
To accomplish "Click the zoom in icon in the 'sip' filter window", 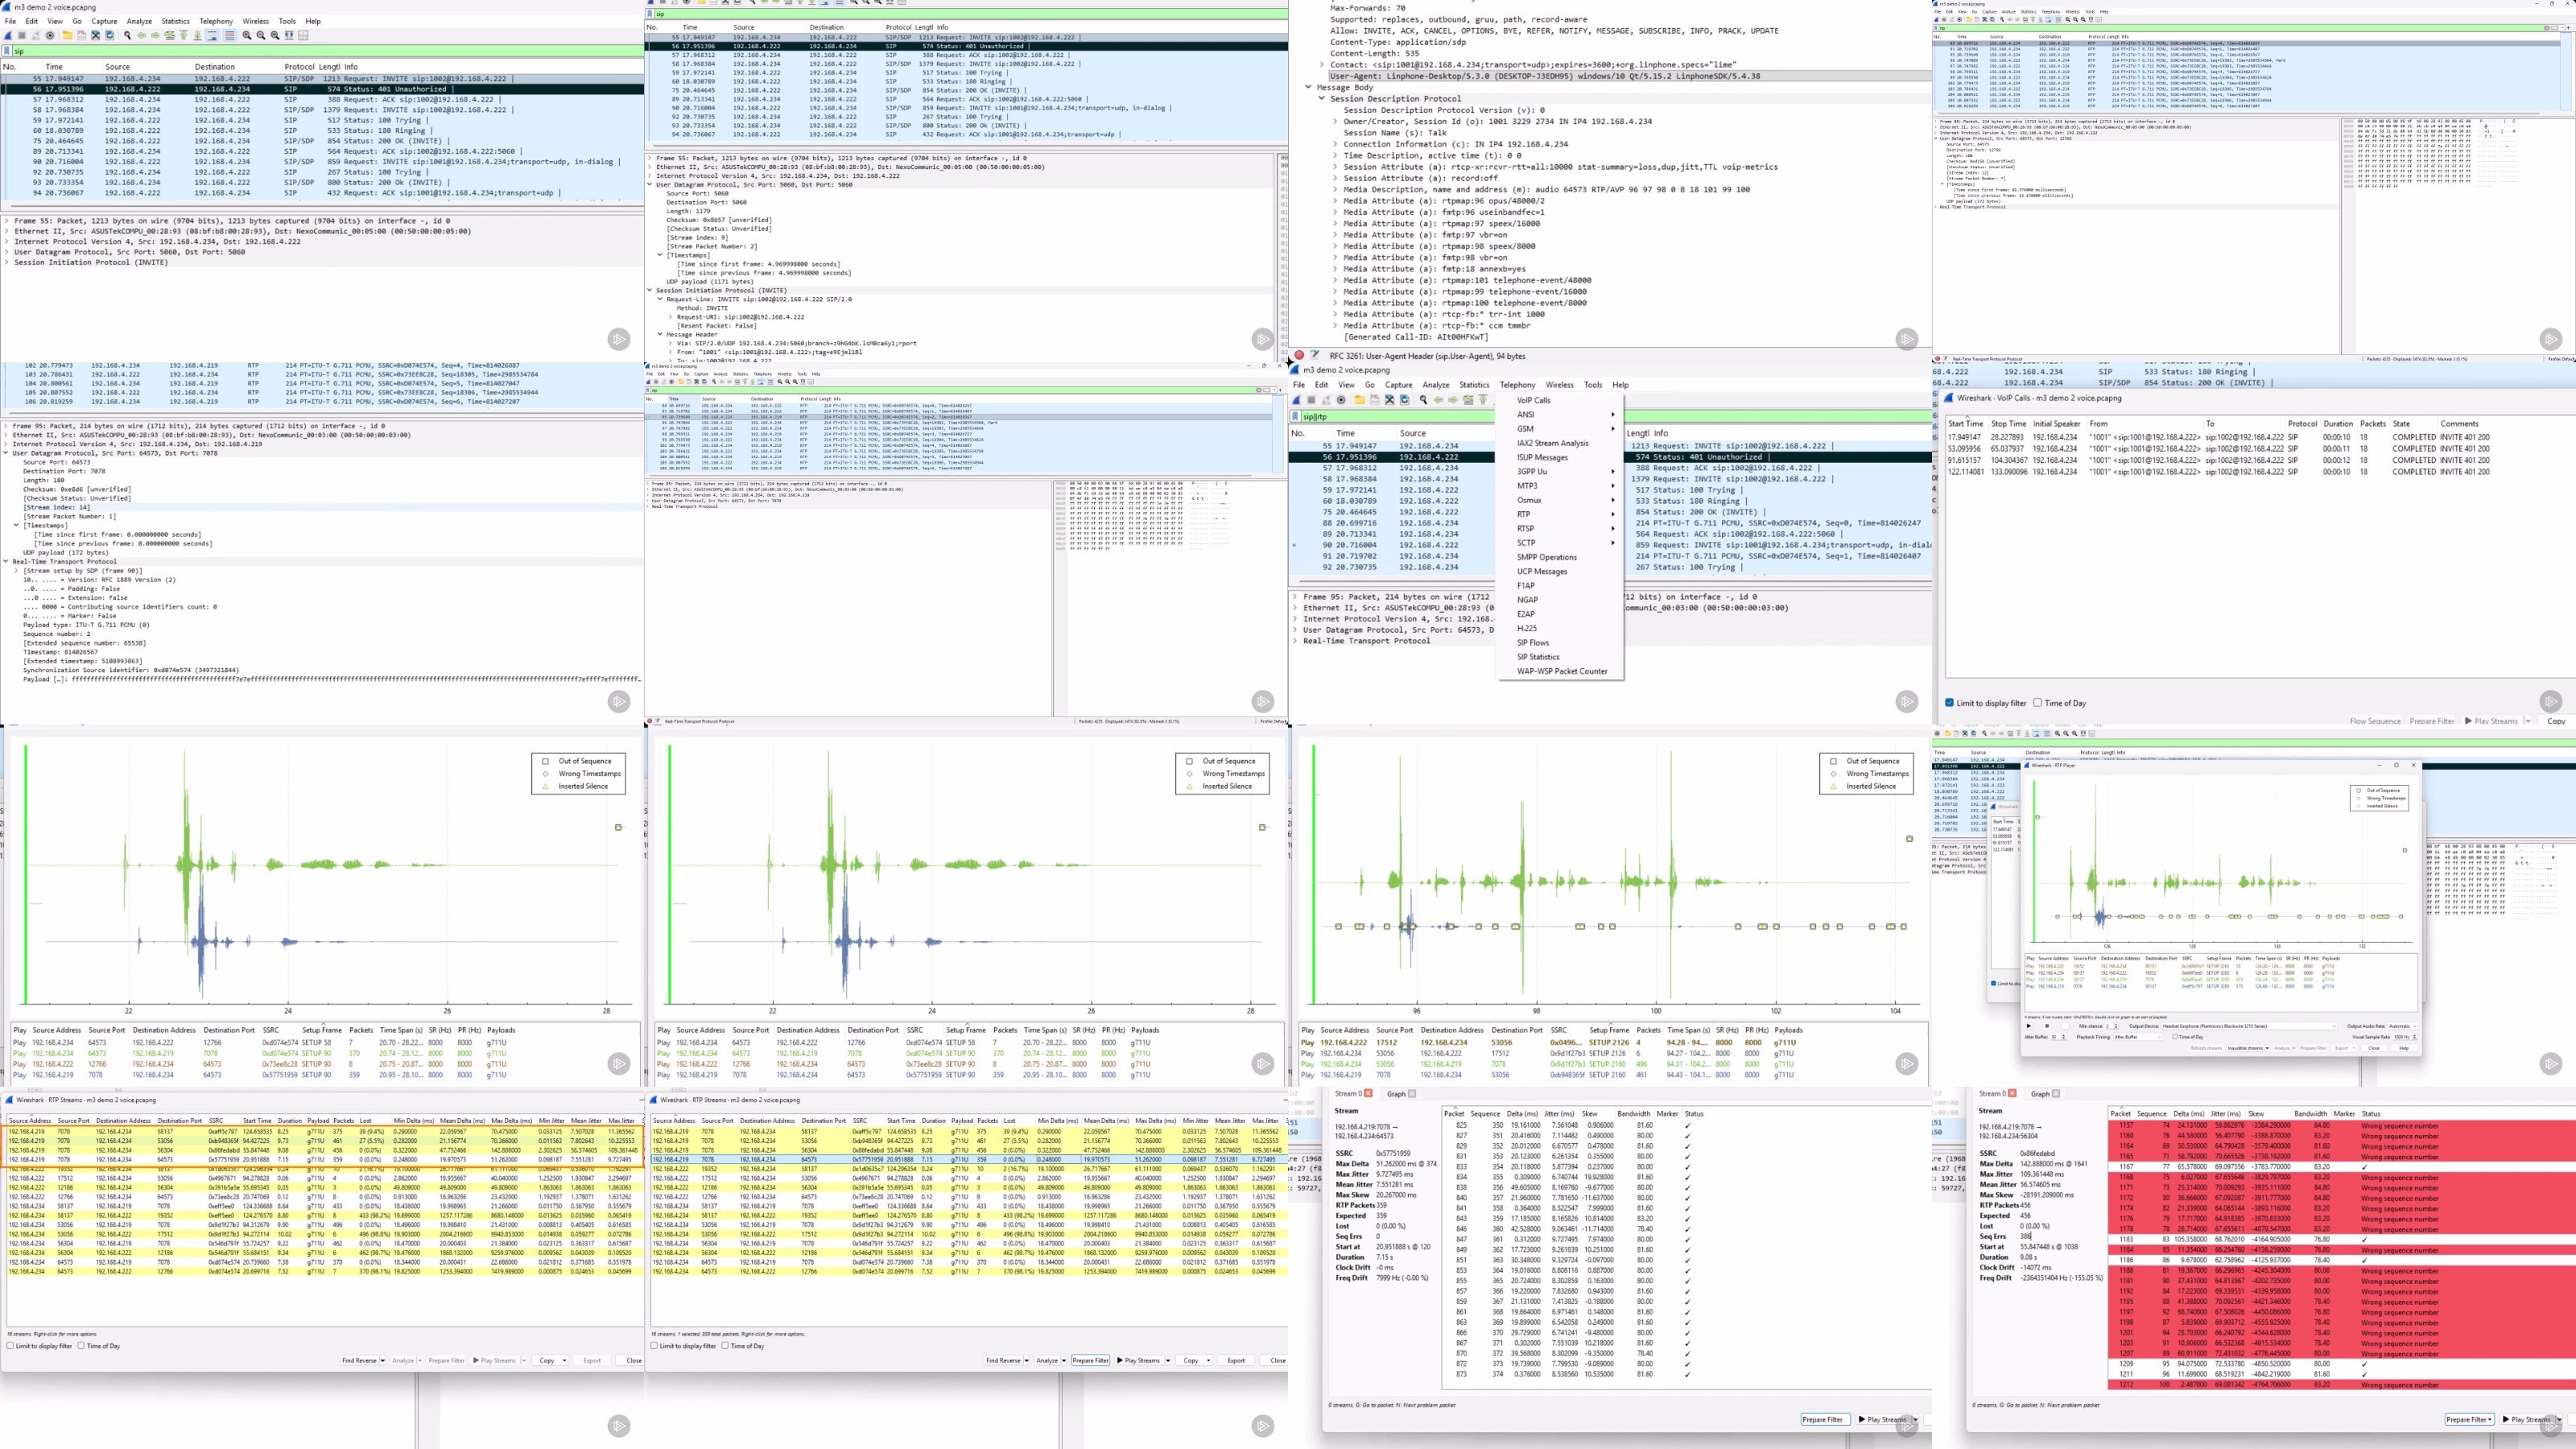I will click(247, 35).
